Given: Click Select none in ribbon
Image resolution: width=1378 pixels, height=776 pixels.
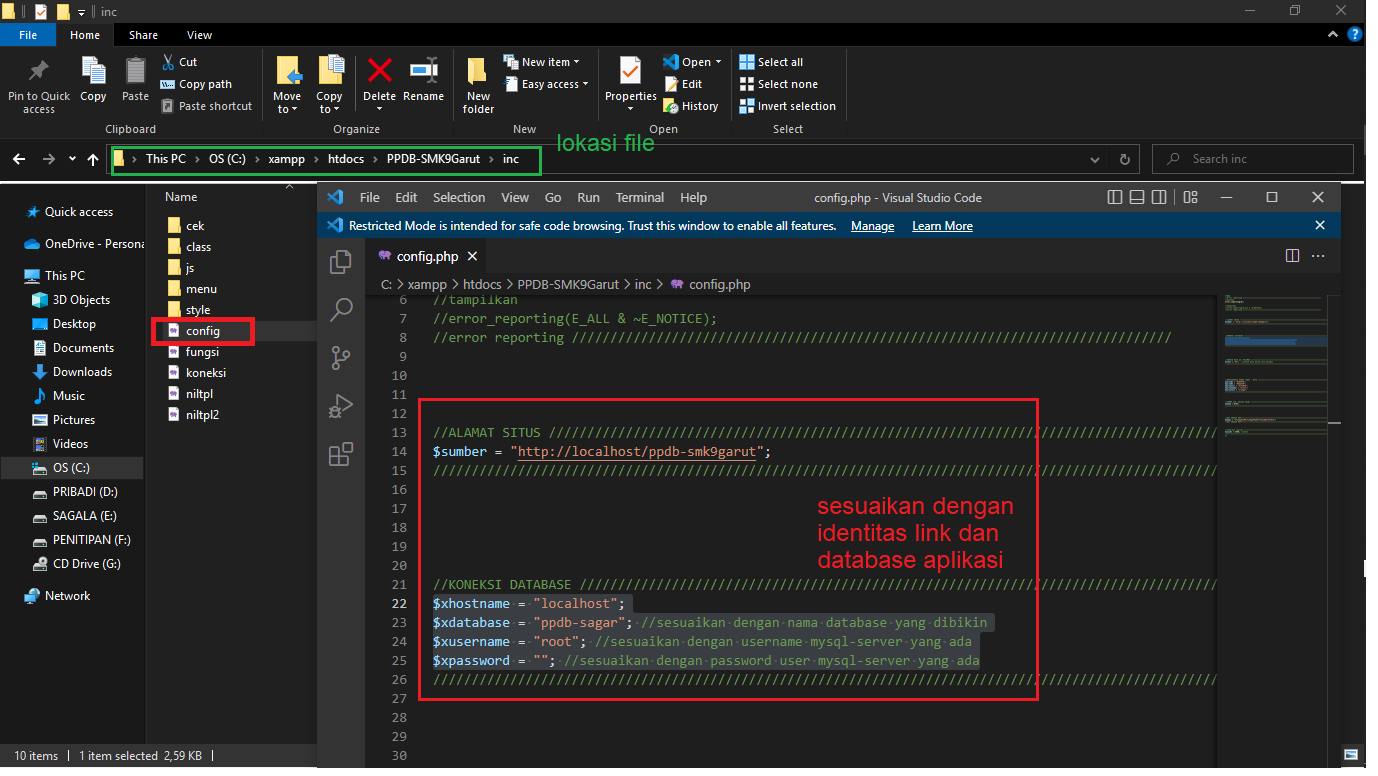Looking at the screenshot, I should (x=778, y=84).
